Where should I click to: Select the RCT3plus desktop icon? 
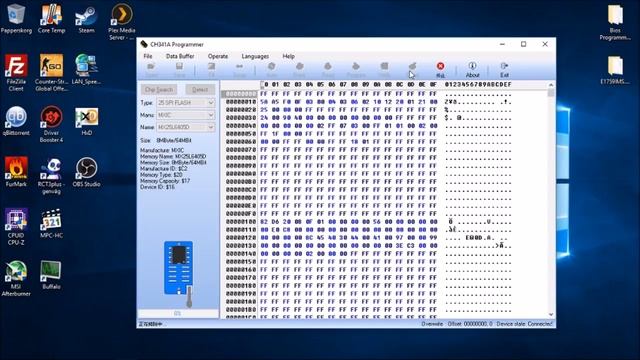coord(51,176)
